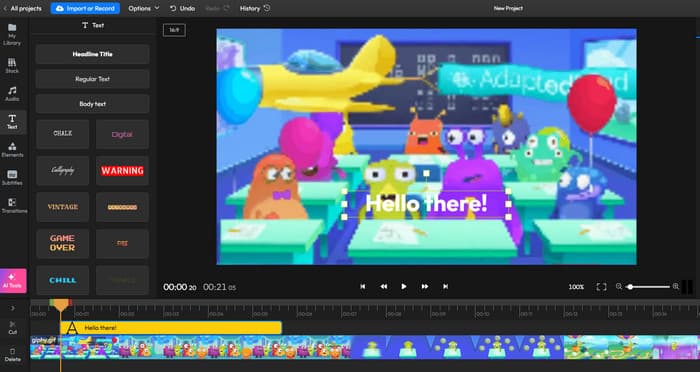Click the current time 00:00 display

point(179,287)
